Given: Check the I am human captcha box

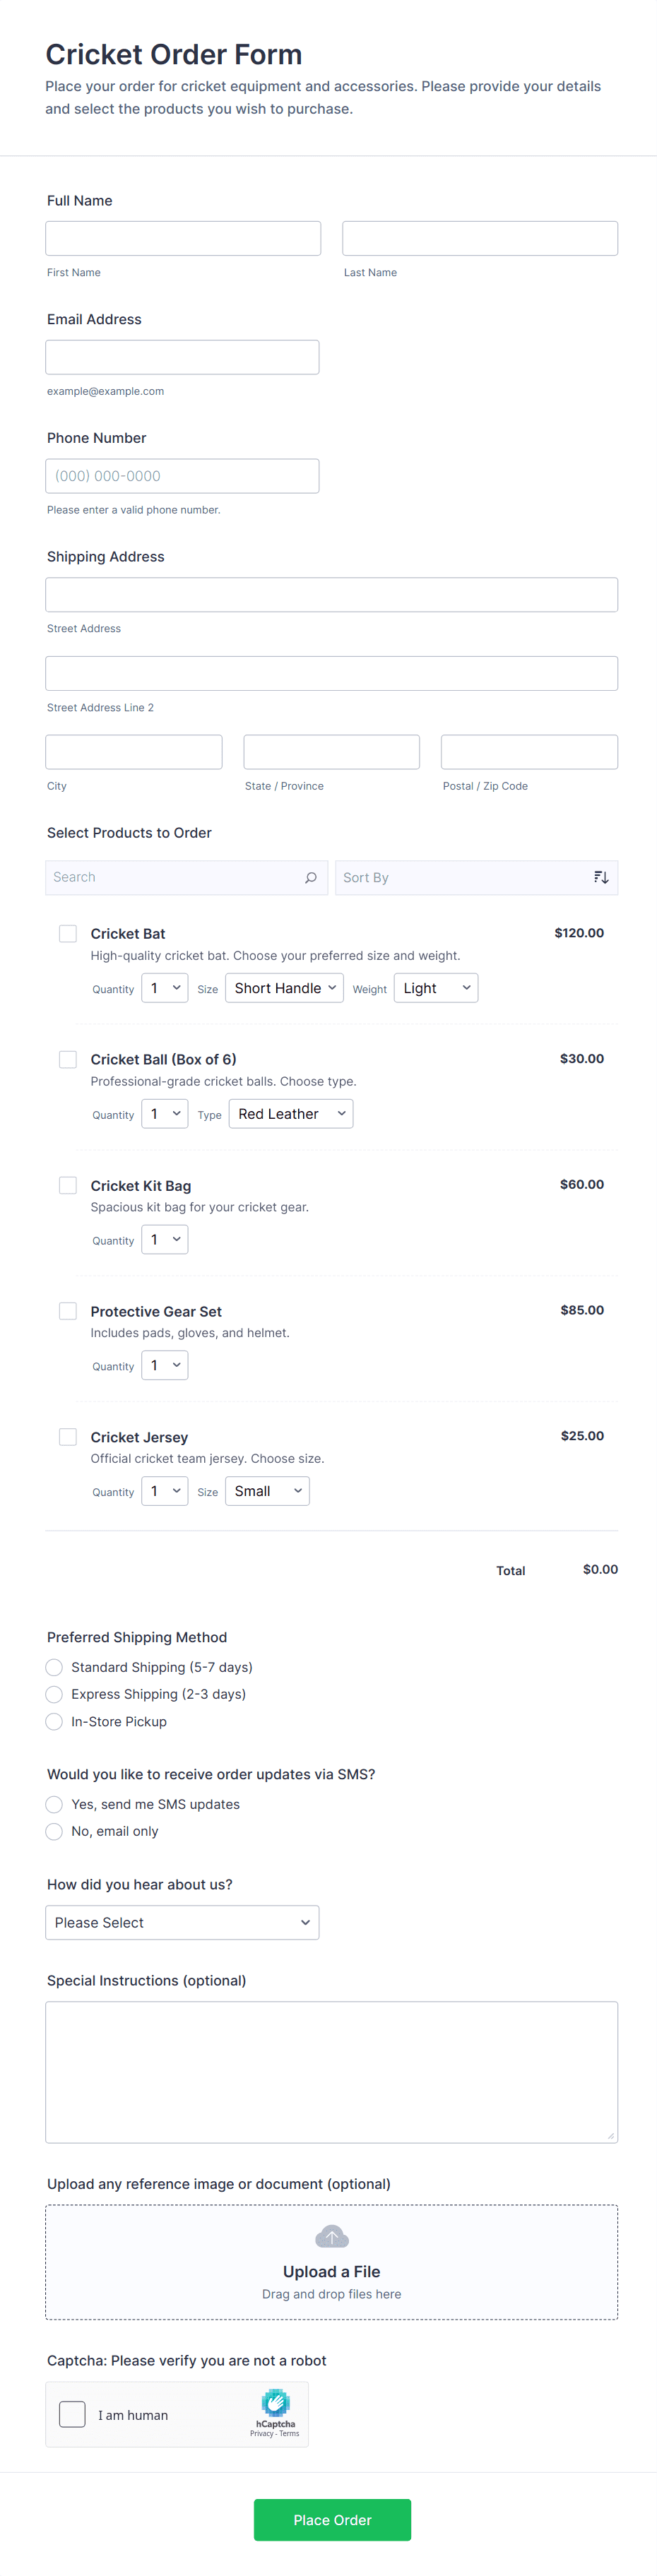Looking at the screenshot, I should point(72,2414).
